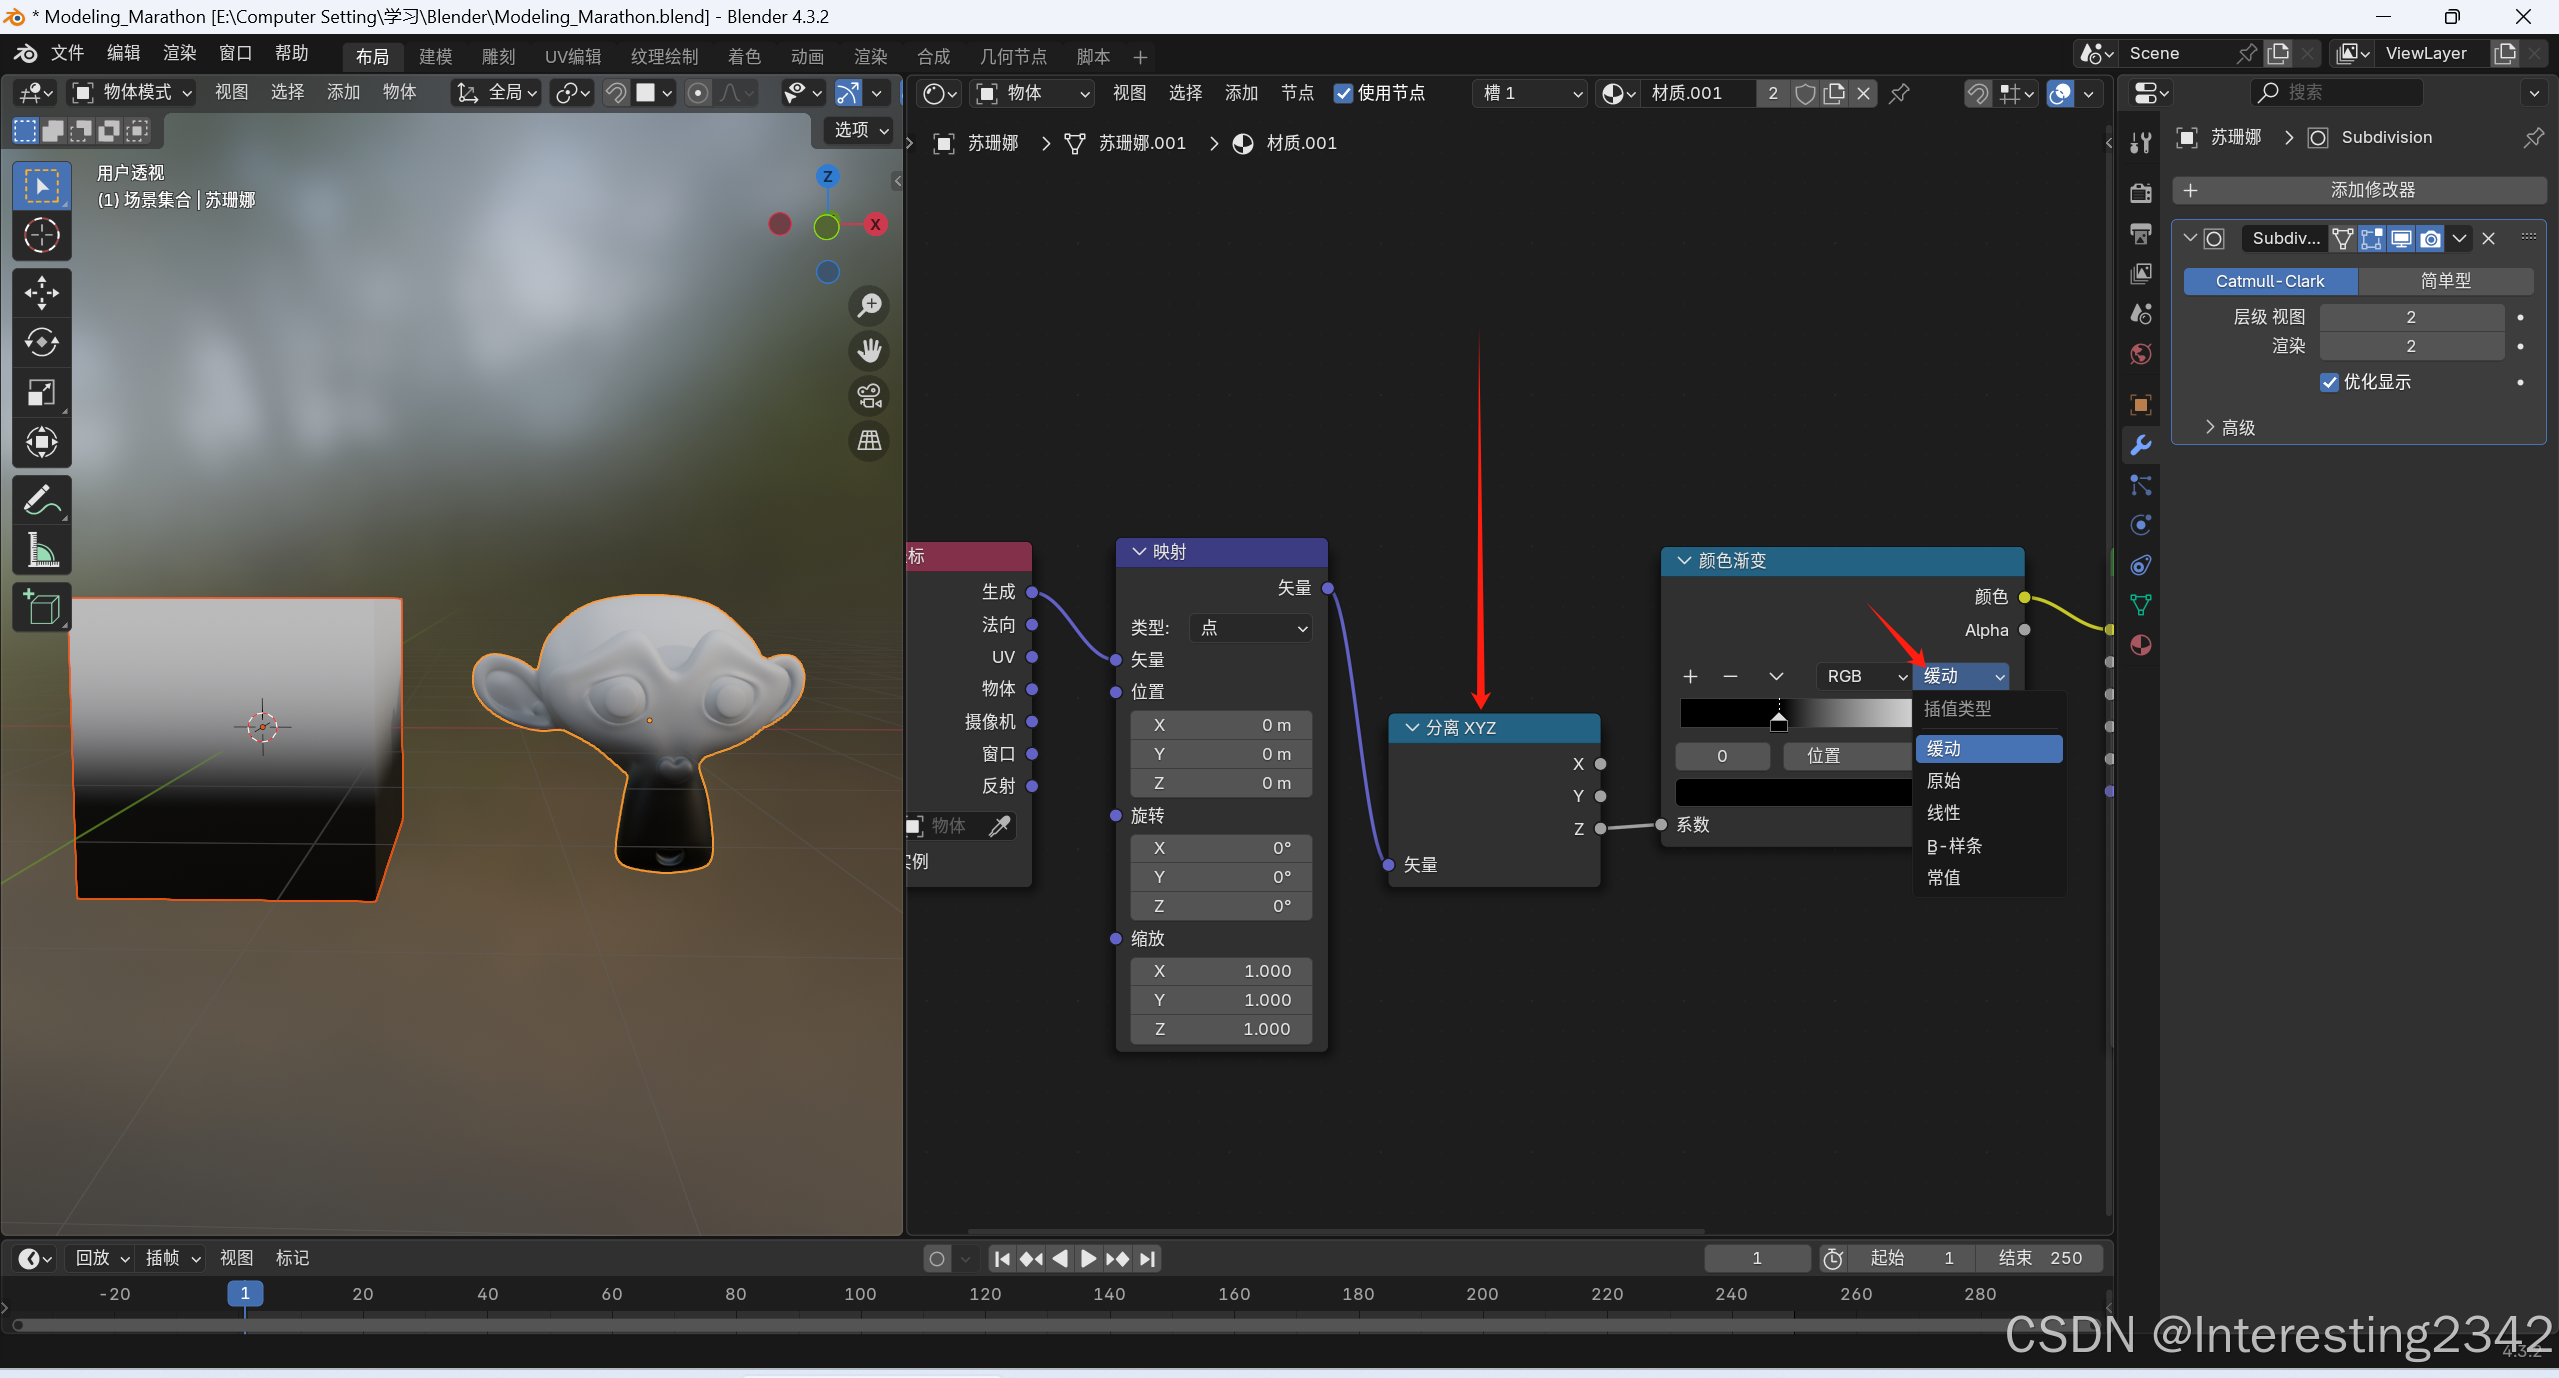
Task: Open the 类型 dropdown in the 映射 node
Action: tap(1252, 628)
